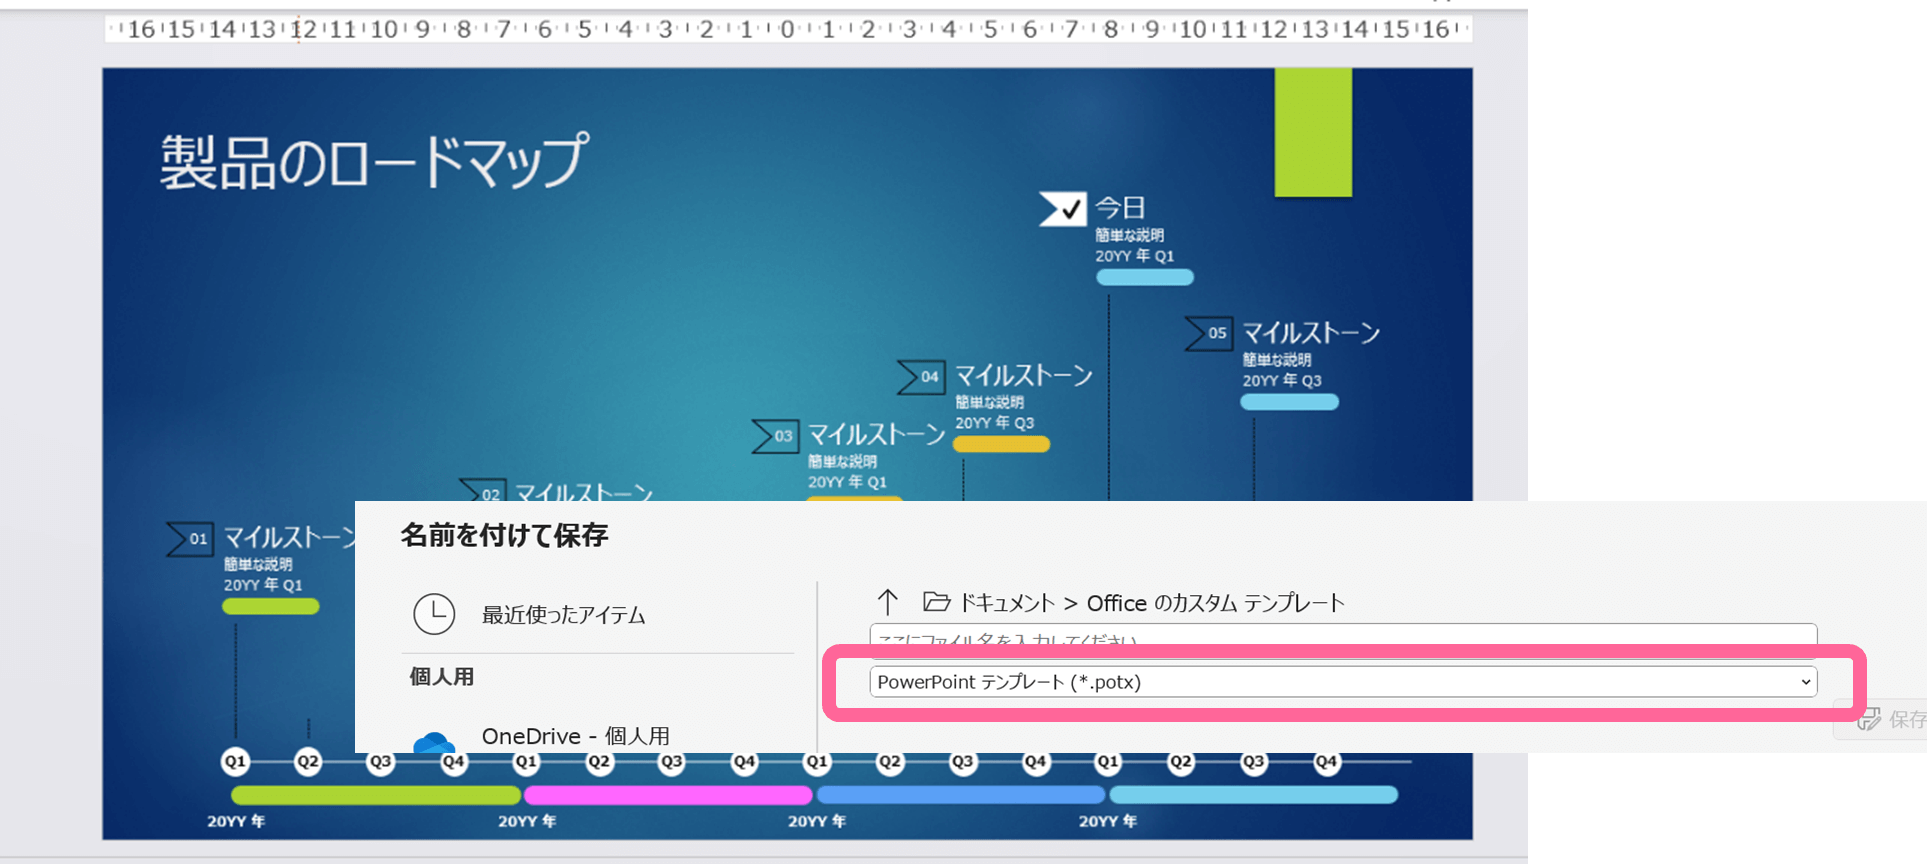Select the yellow bar under milestone 04
The width and height of the screenshot is (1927, 864).
pyautogui.click(x=1001, y=444)
